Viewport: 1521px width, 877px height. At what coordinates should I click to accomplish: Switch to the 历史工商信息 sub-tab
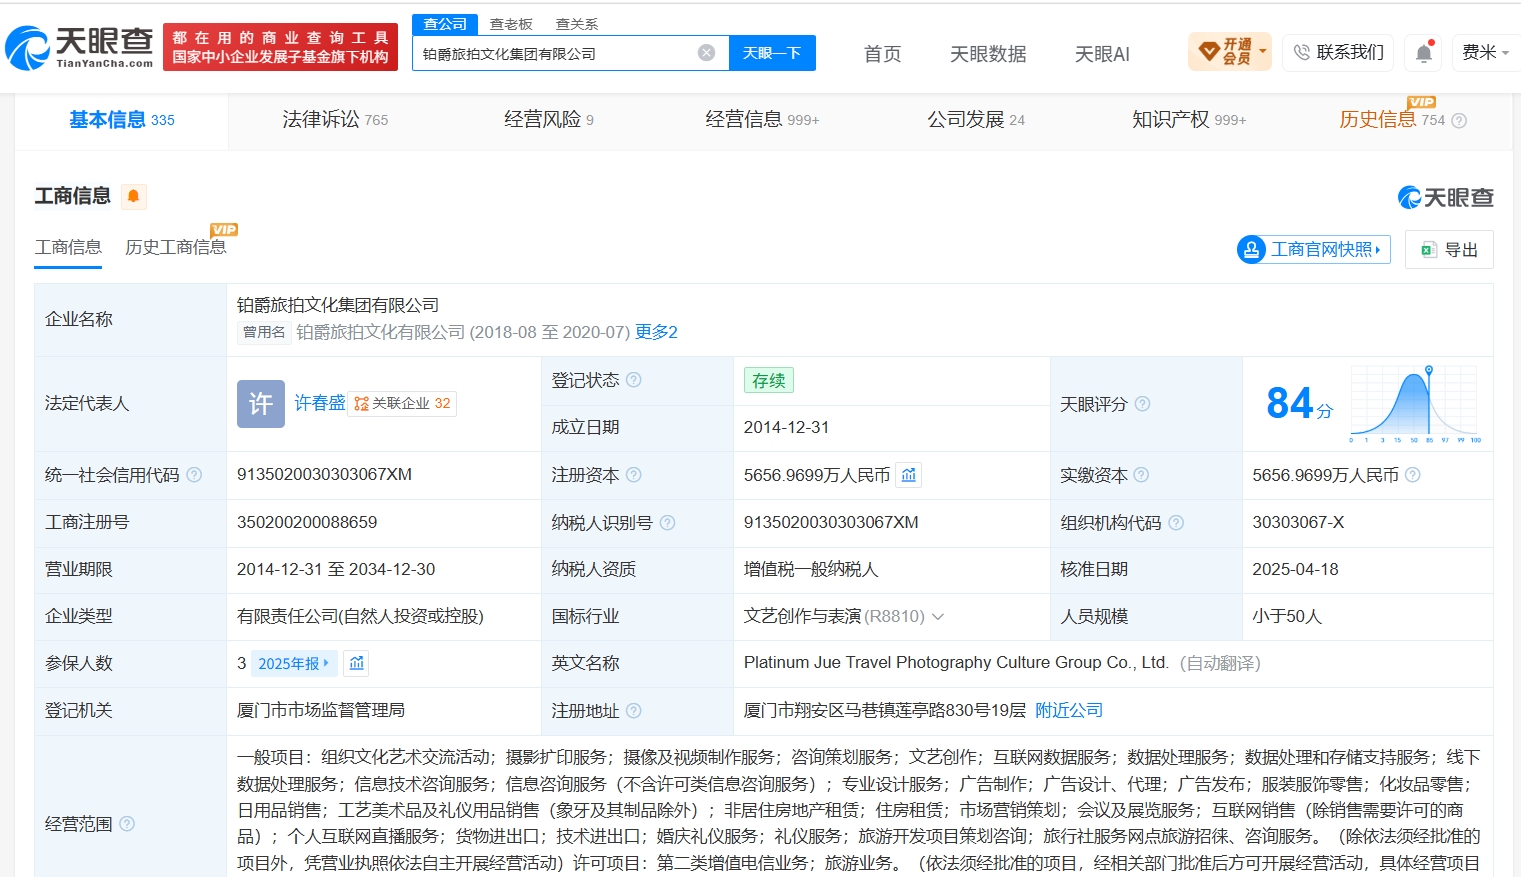[176, 247]
